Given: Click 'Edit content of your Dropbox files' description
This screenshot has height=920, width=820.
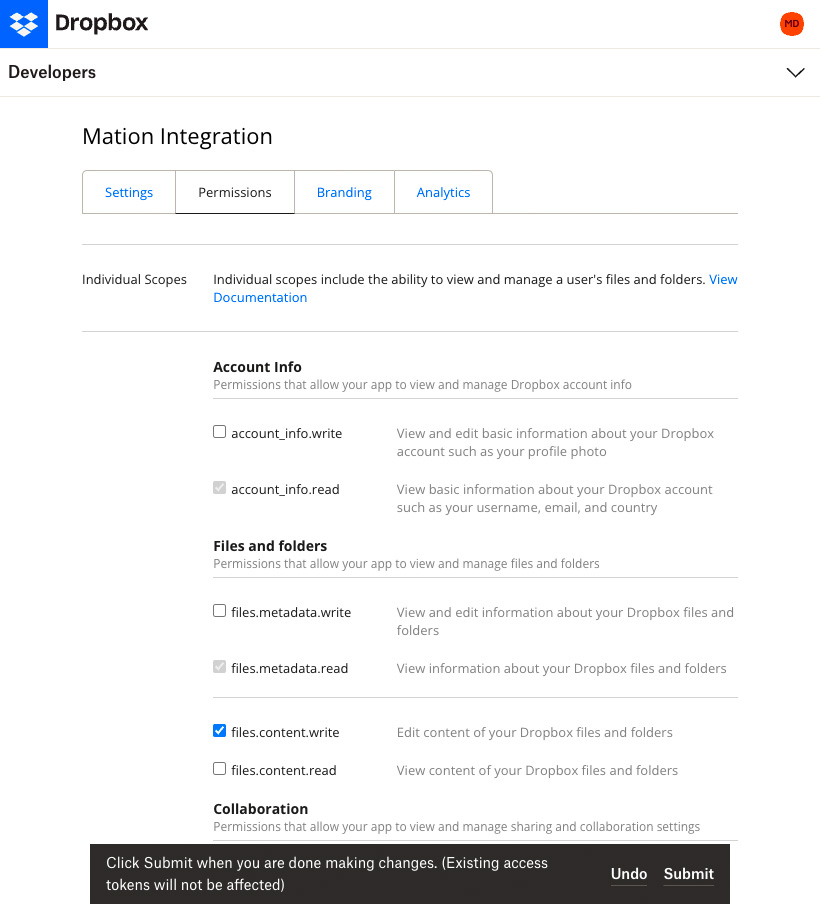Looking at the screenshot, I should coord(534,732).
